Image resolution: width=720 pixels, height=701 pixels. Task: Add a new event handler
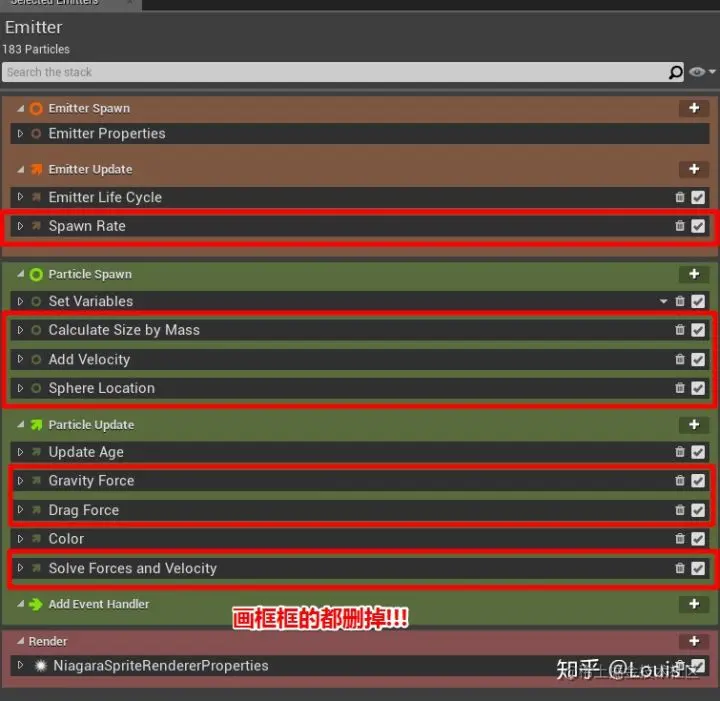tap(694, 604)
